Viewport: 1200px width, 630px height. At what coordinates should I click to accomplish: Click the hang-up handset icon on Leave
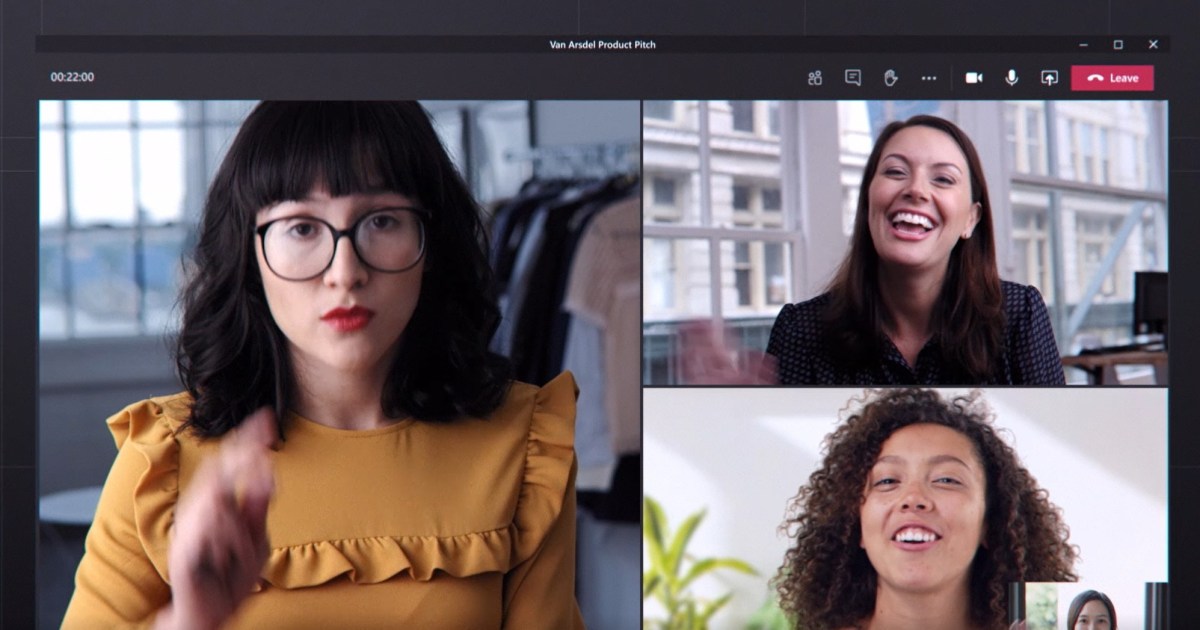[1094, 78]
